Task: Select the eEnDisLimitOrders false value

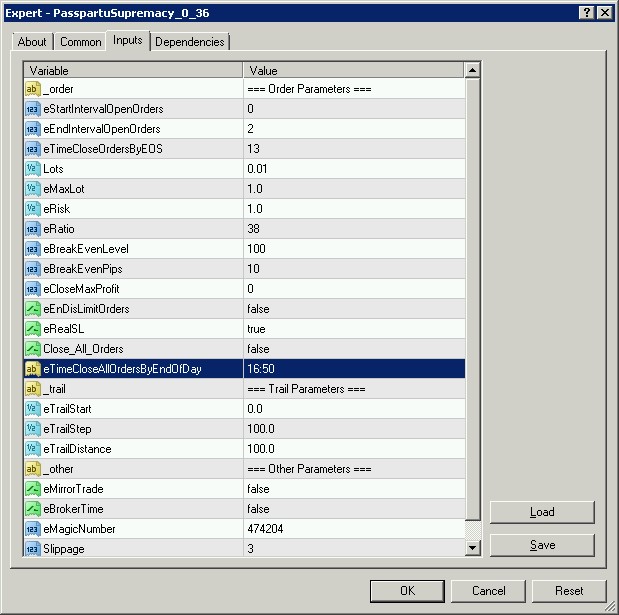Action: 354,309
